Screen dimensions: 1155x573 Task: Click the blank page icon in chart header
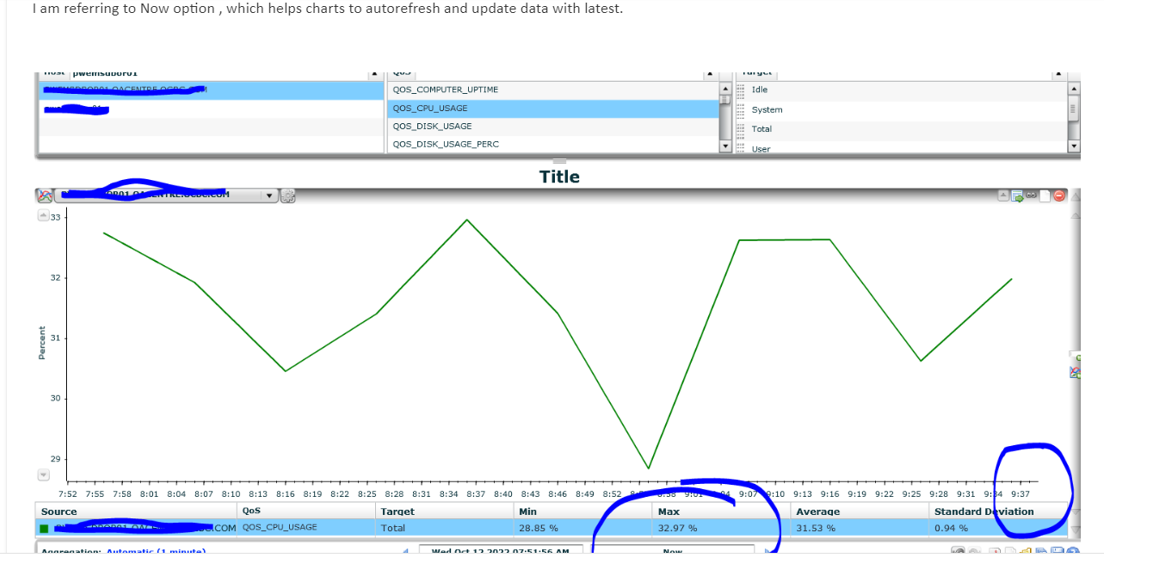coord(1045,196)
